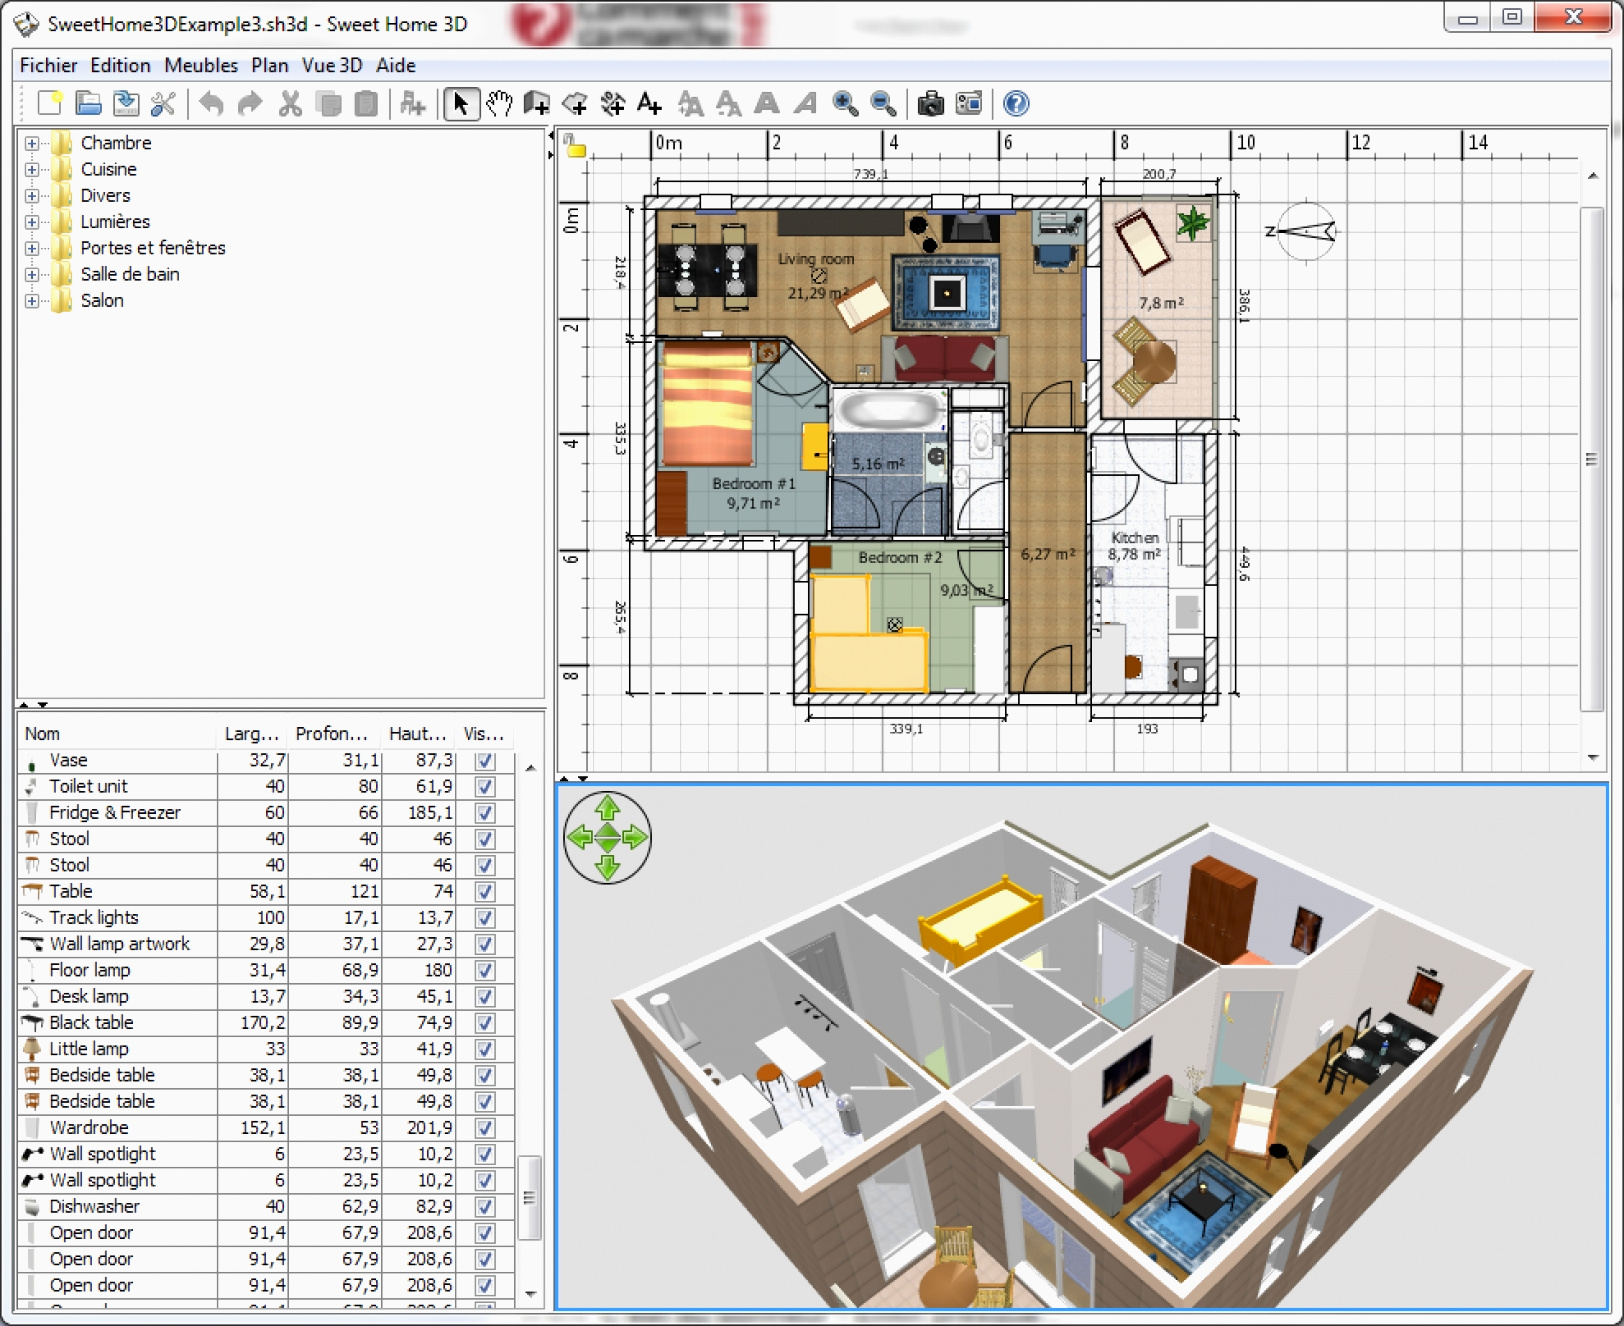Open the Plan menu
The image size is (1624, 1326).
coord(270,65)
